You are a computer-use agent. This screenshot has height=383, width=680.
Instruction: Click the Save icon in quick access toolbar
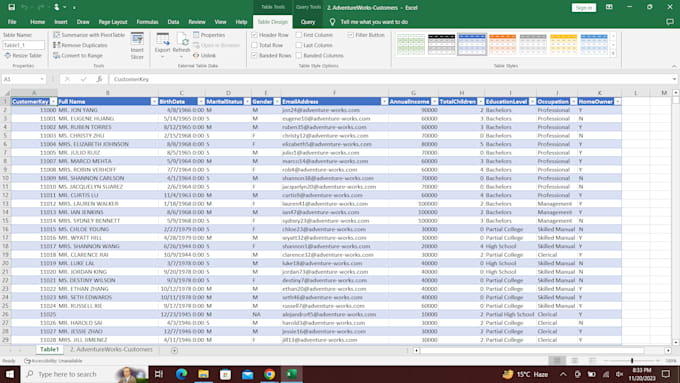[x=11, y=7]
